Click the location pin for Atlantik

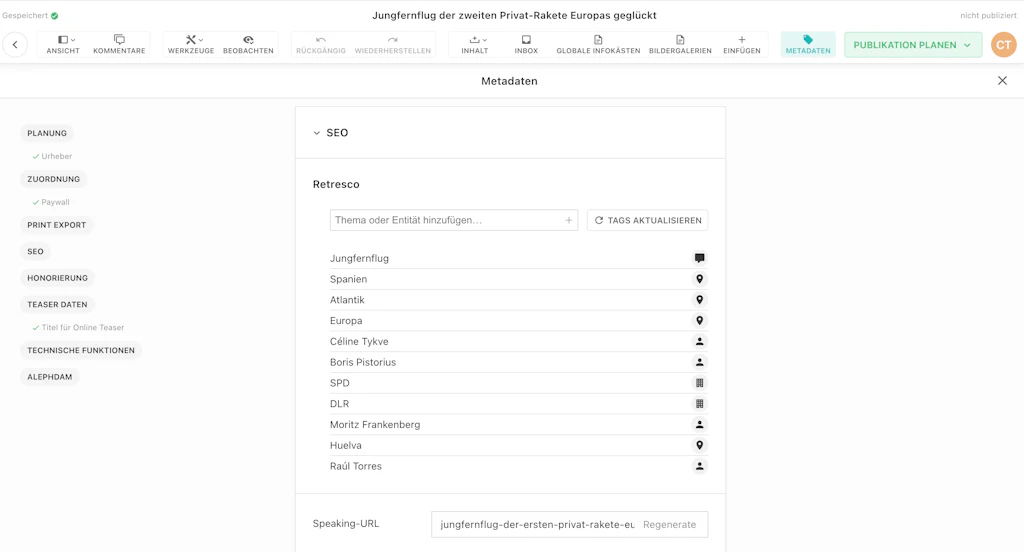tap(699, 300)
